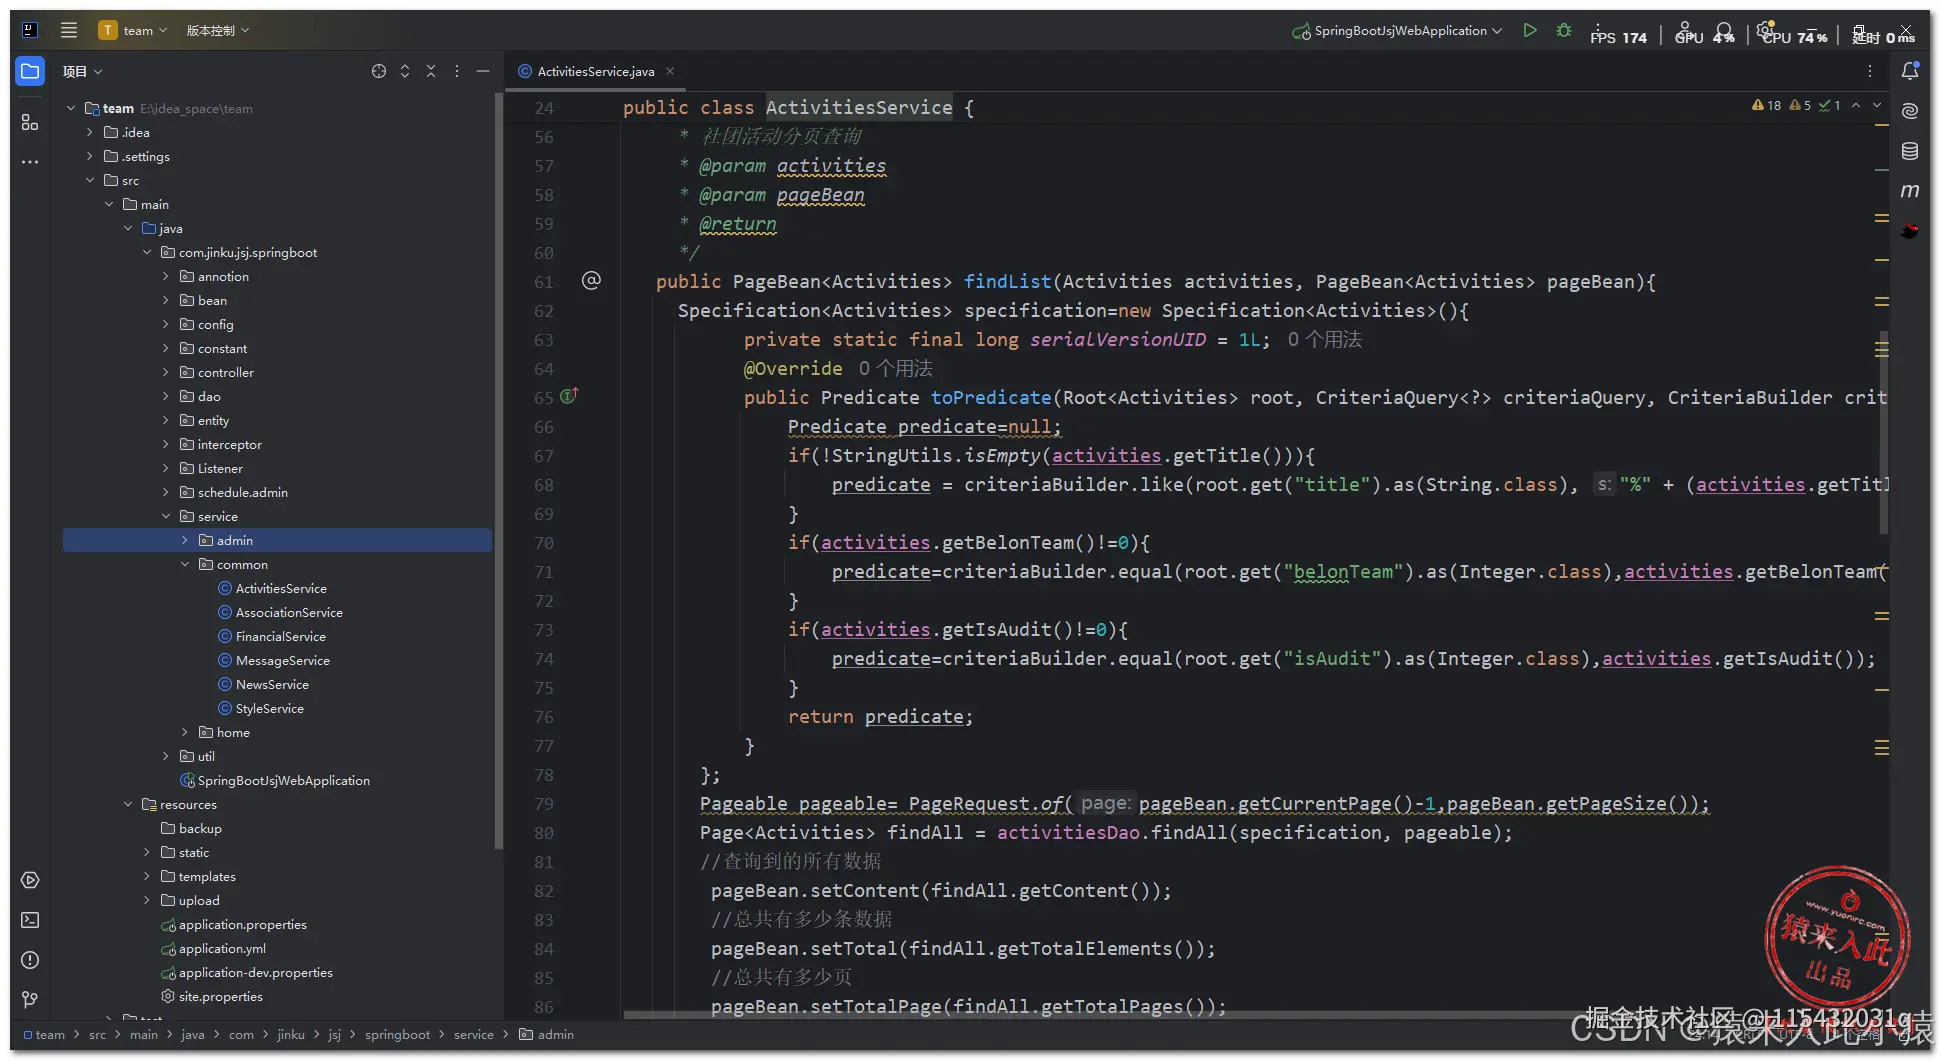Hide the project tool window

click(x=483, y=71)
